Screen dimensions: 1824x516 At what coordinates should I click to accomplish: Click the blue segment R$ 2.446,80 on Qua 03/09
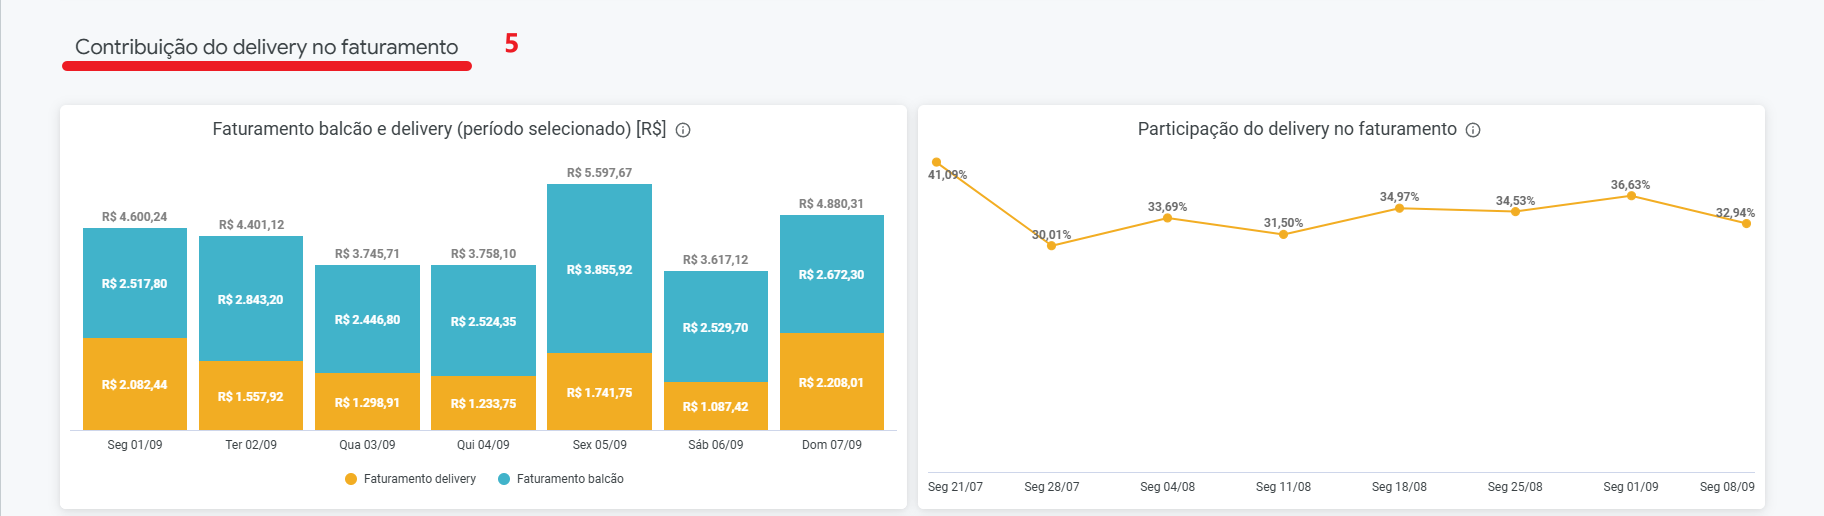tap(367, 319)
